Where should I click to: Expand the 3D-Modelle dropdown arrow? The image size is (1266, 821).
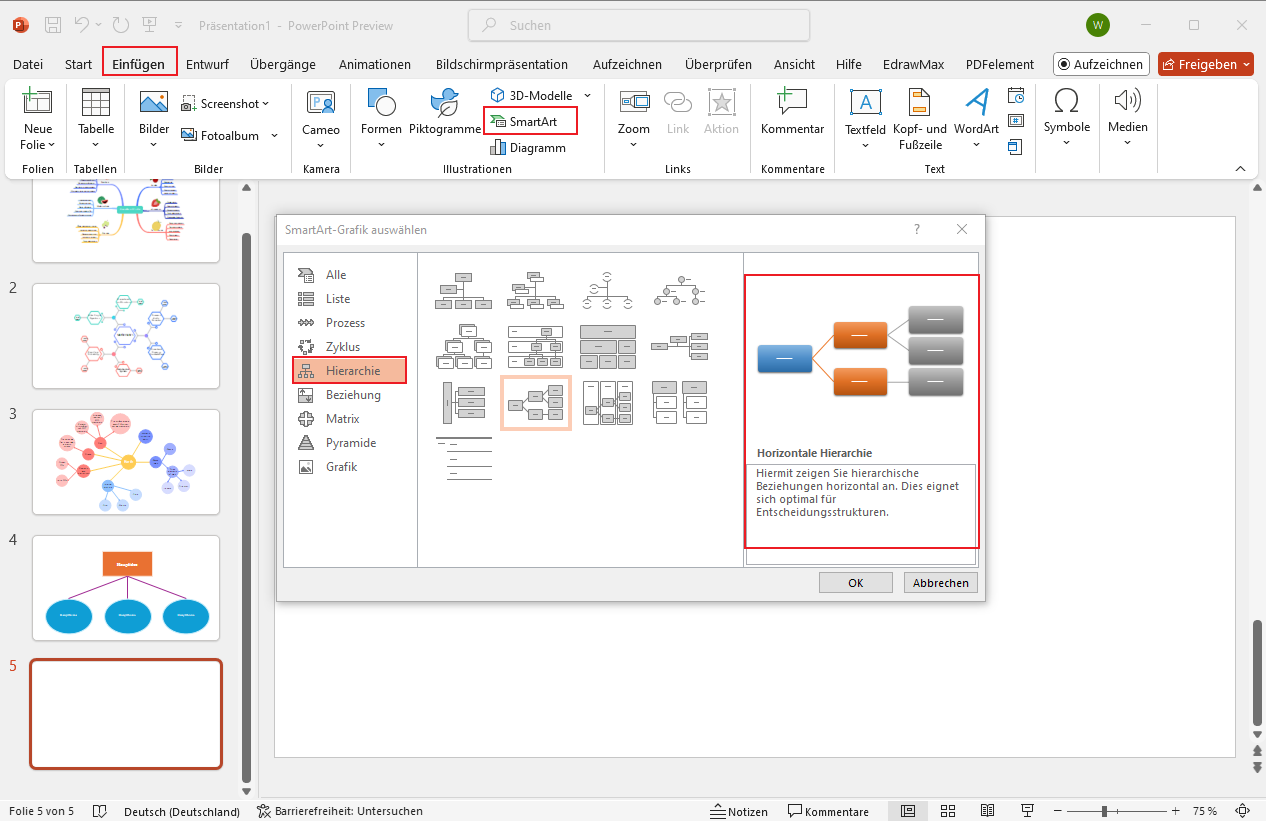587,95
